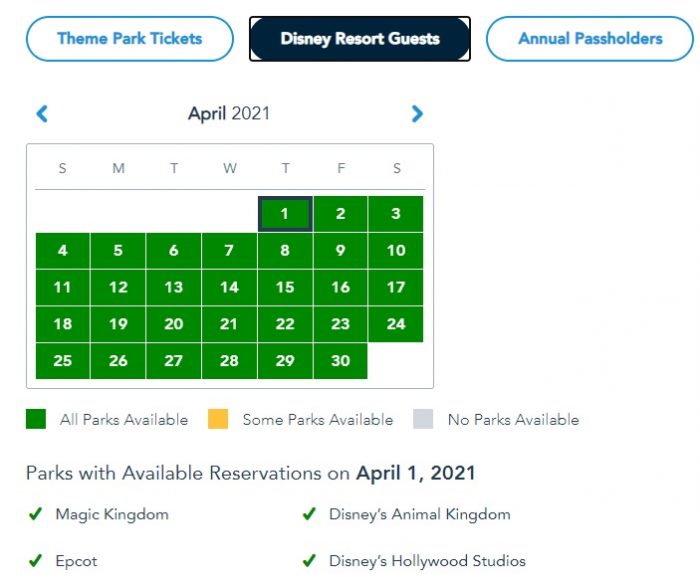The image size is (700, 588).
Task: Select the Disney Resort Guests tab
Action: (360, 39)
